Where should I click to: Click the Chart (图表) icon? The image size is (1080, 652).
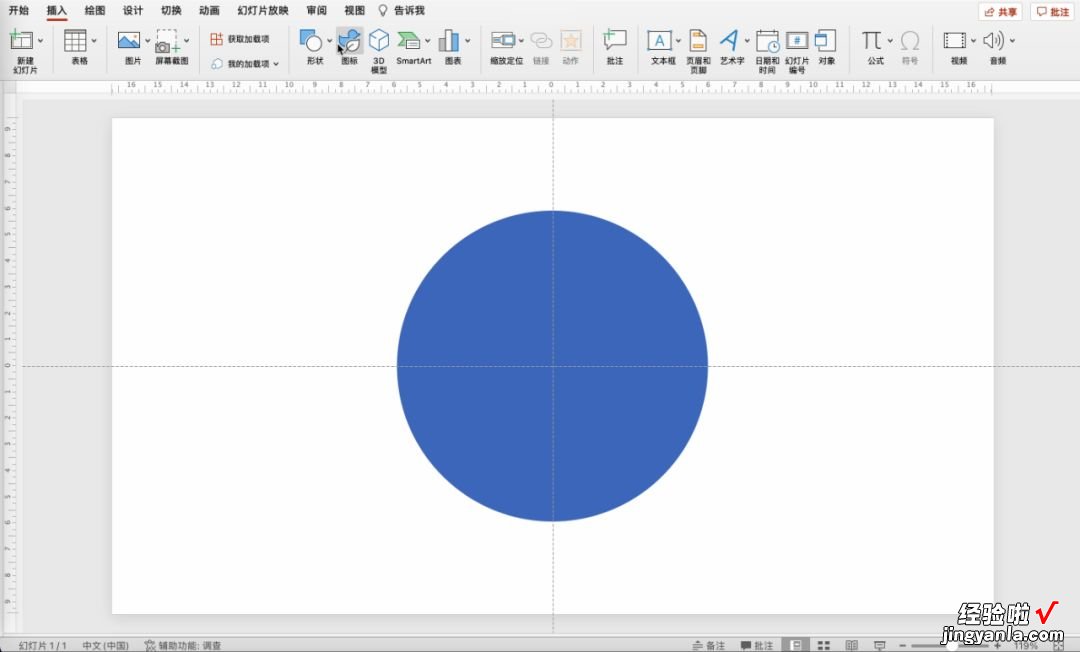point(449,41)
